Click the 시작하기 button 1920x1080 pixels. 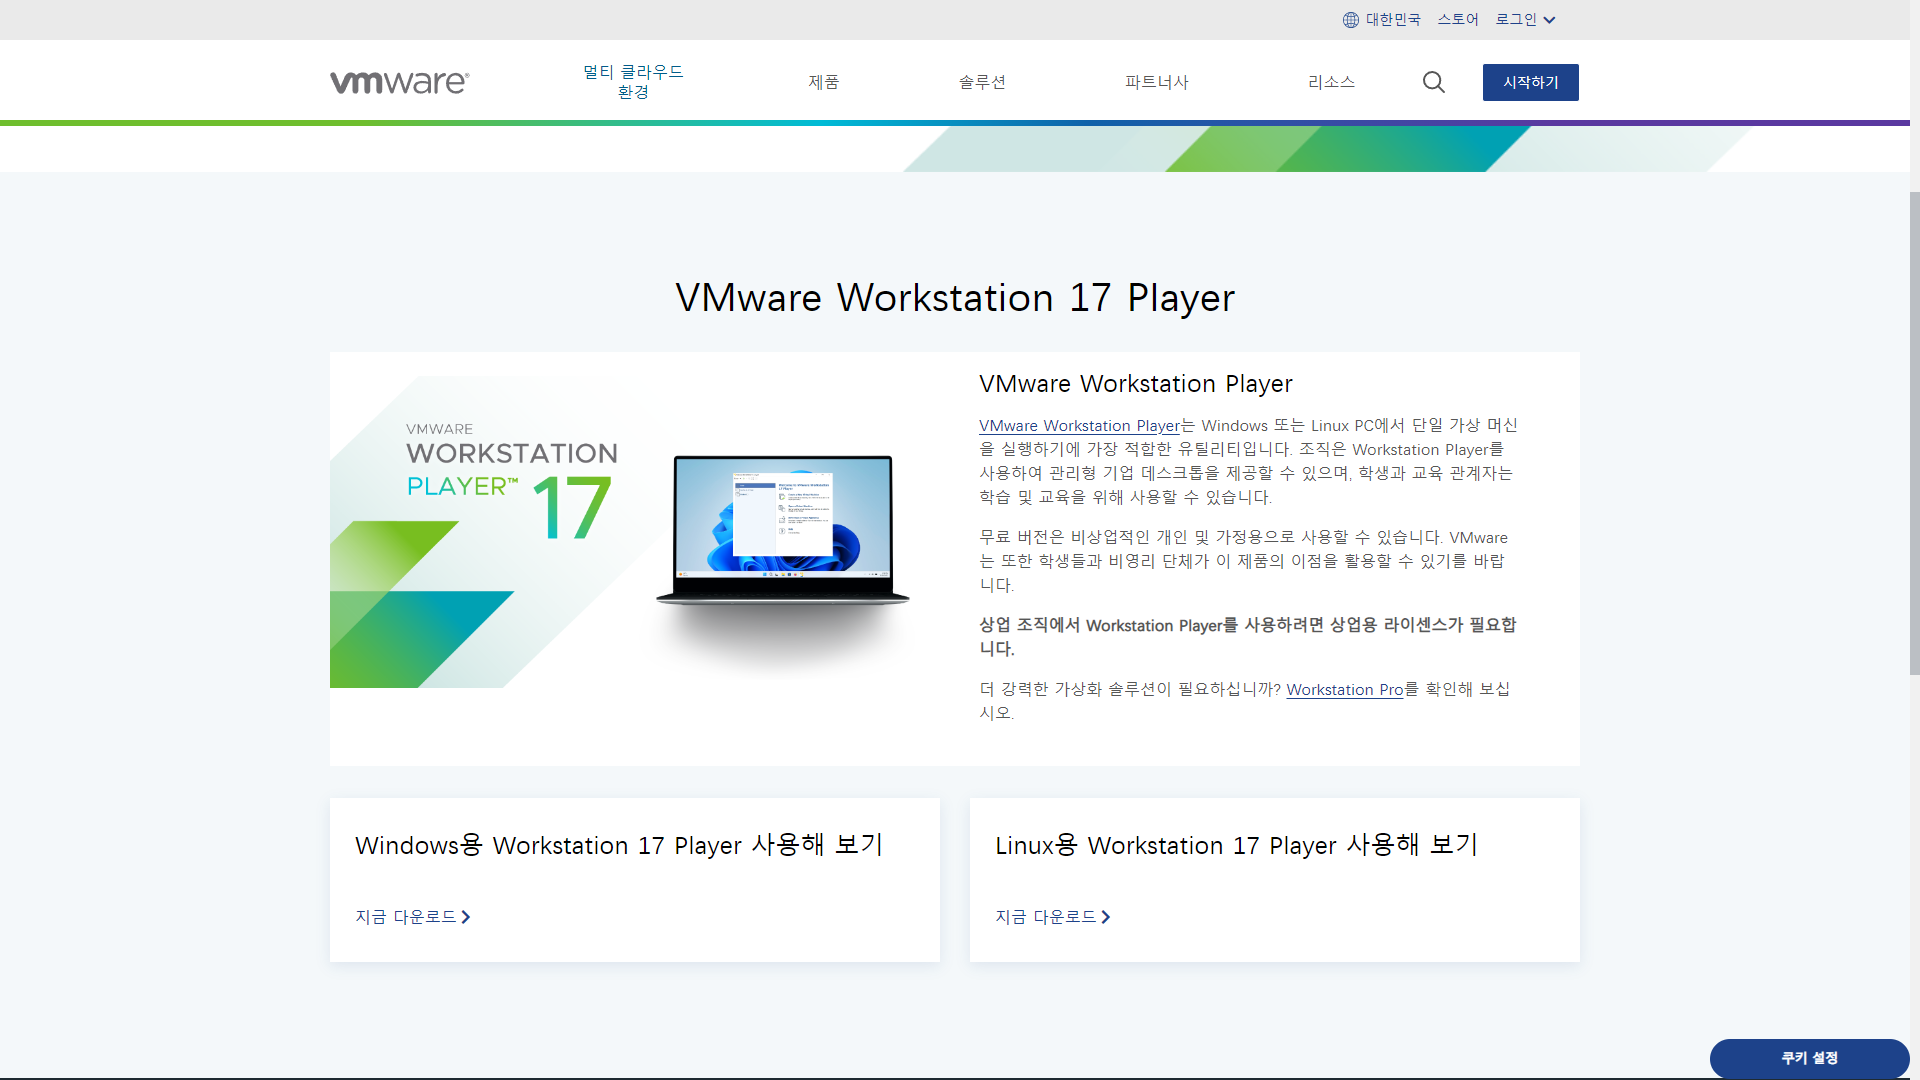pyautogui.click(x=1531, y=82)
